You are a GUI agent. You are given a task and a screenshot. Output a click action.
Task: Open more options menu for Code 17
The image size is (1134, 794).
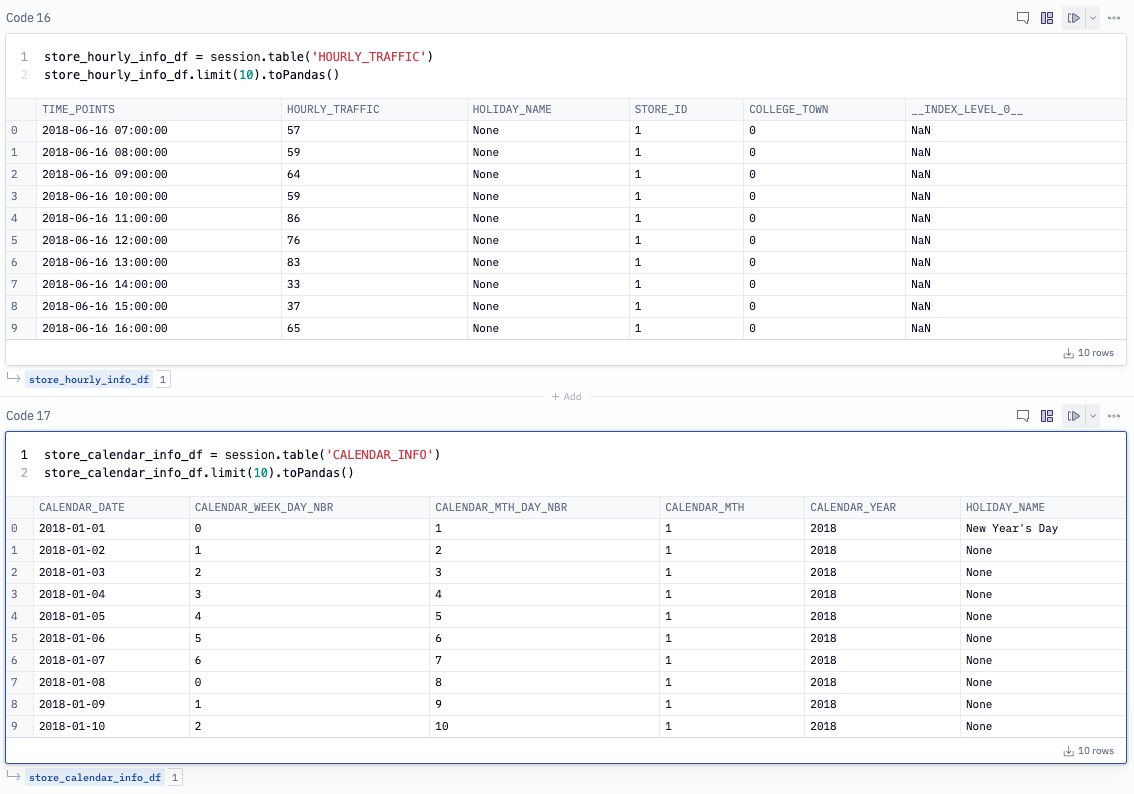pos(1114,416)
